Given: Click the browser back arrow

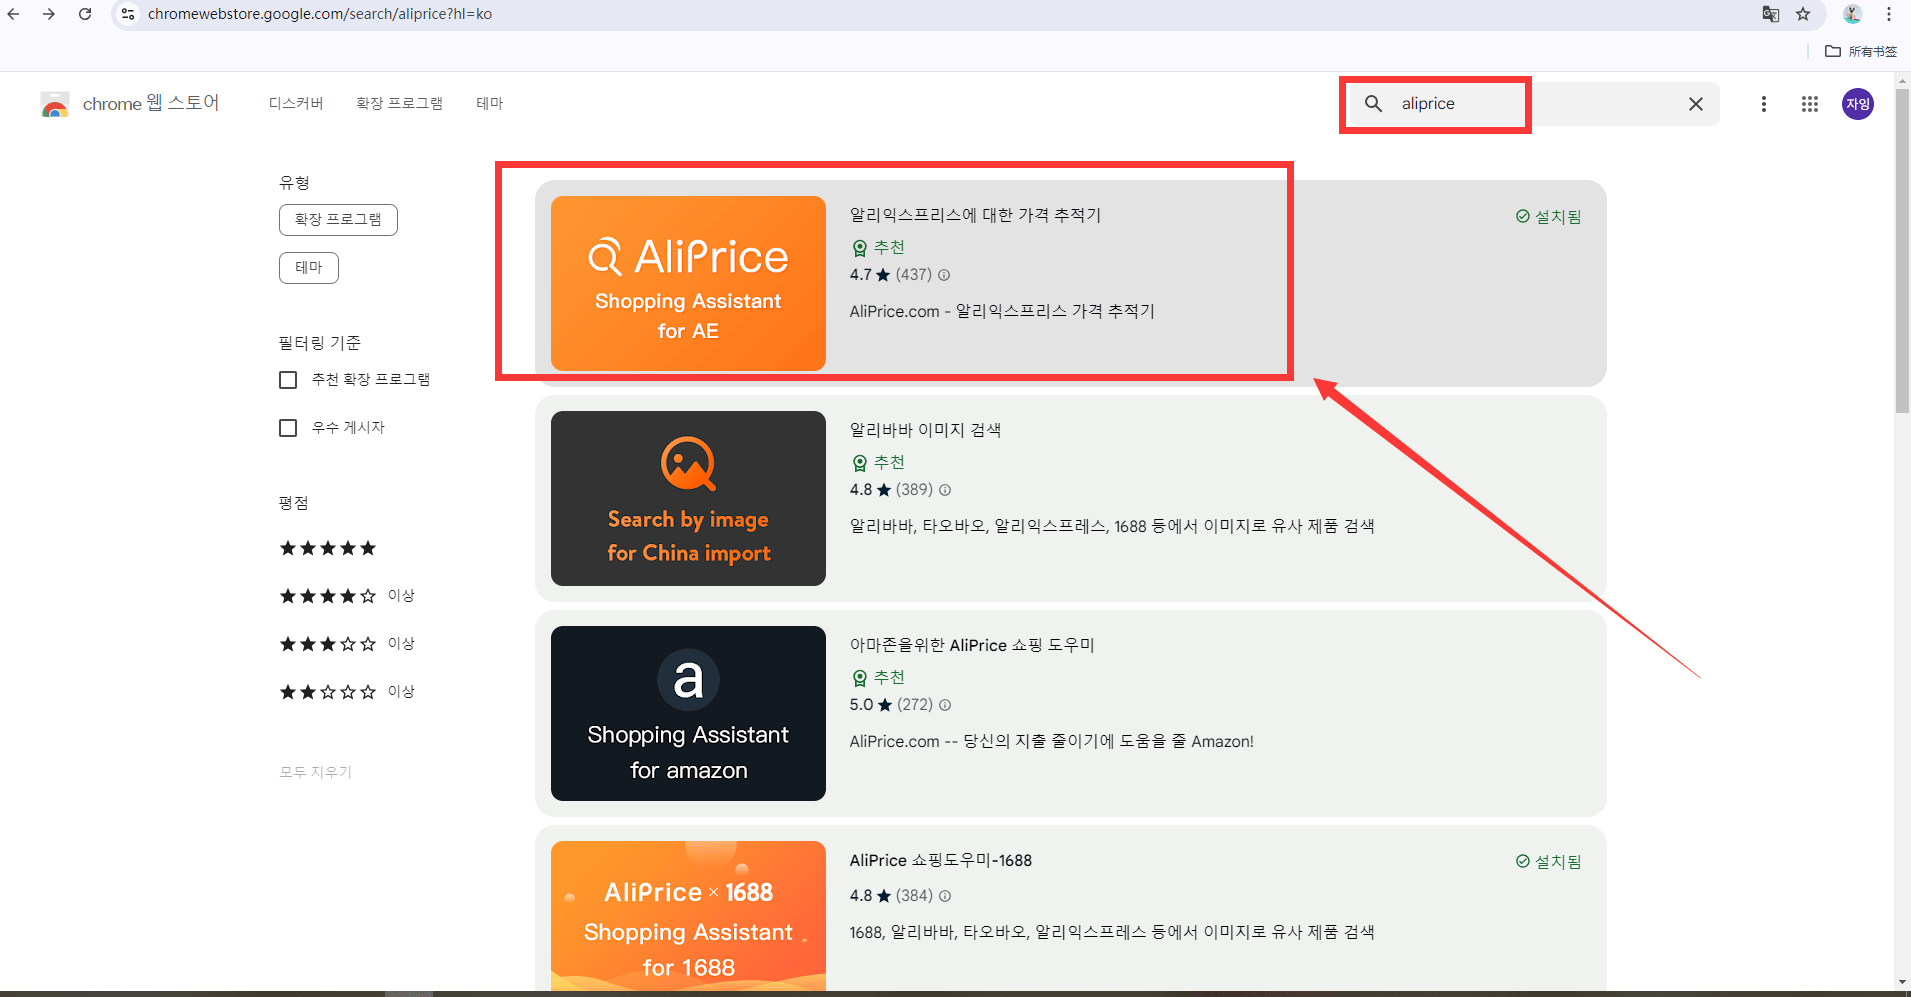Looking at the screenshot, I should pyautogui.click(x=13, y=14).
